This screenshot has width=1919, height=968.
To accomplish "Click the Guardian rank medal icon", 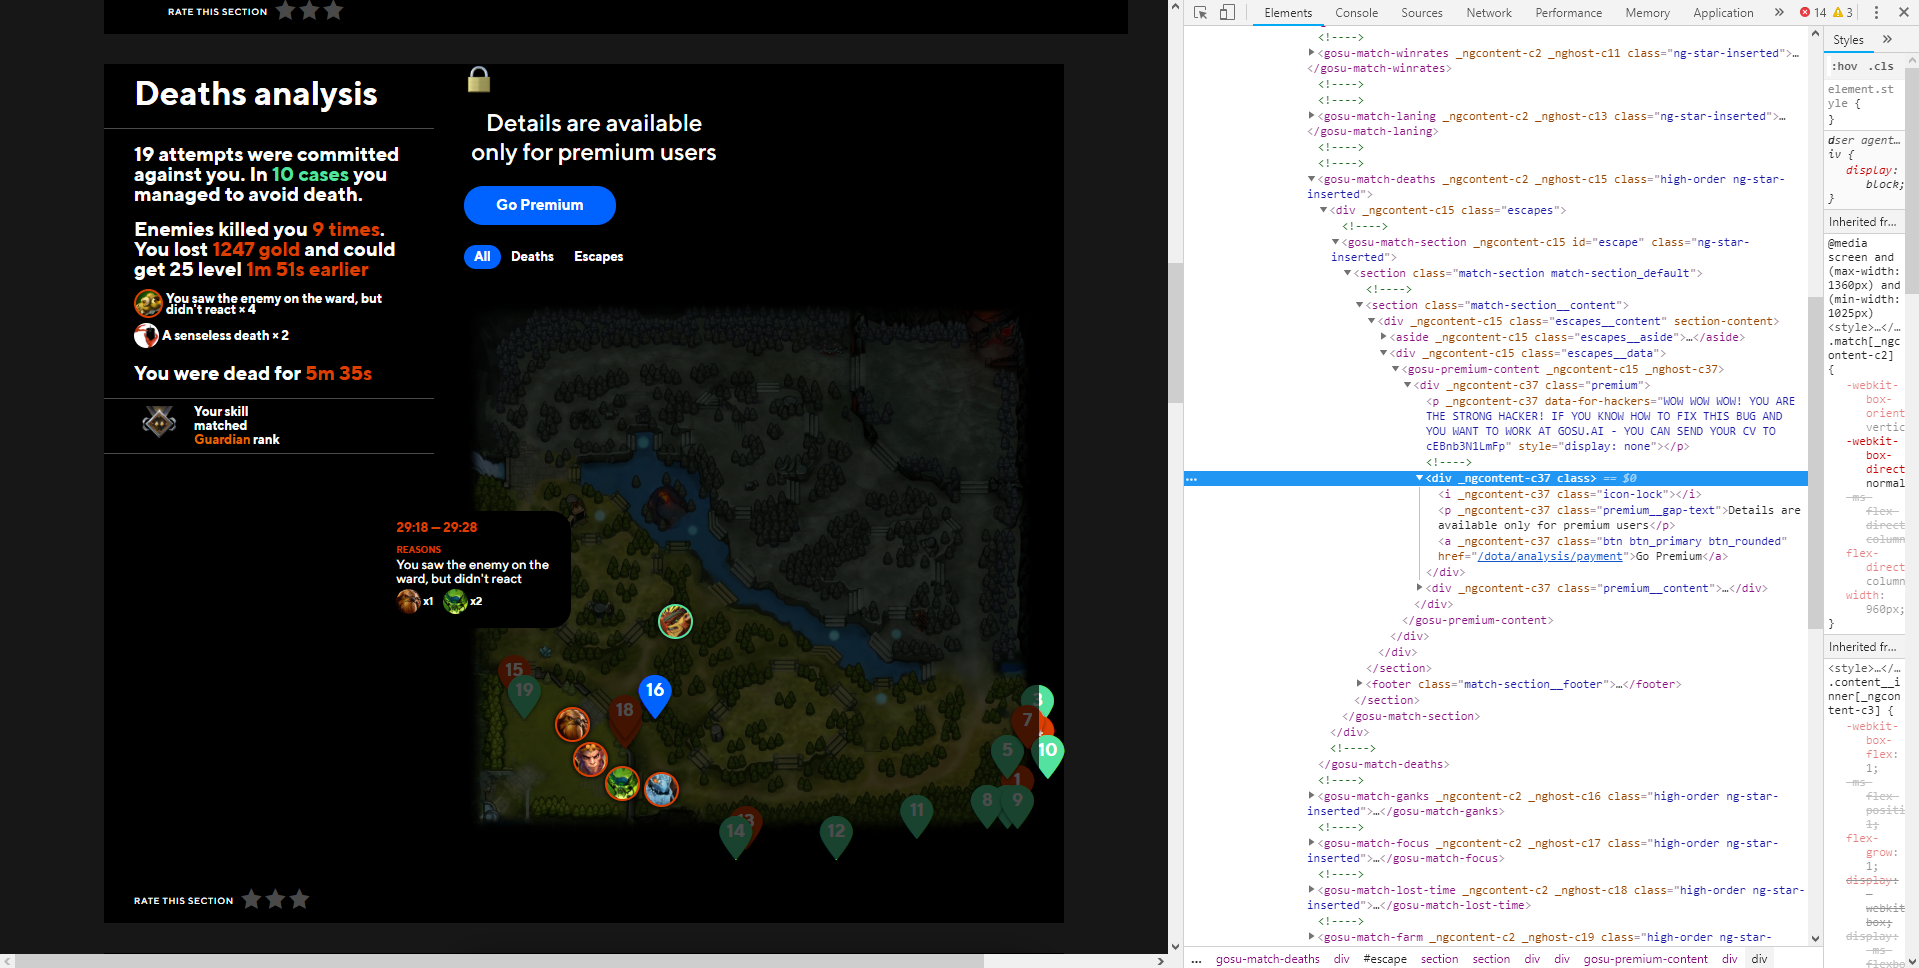I will tap(159, 423).
